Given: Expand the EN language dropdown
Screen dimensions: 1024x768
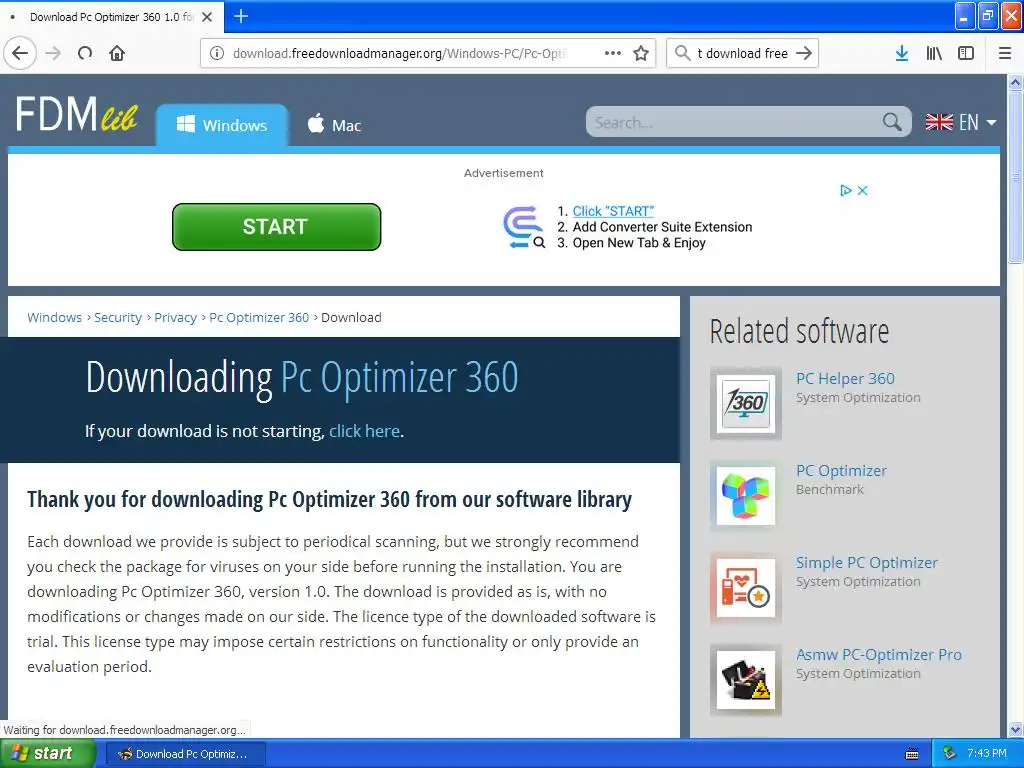Looking at the screenshot, I should pyautogui.click(x=961, y=122).
